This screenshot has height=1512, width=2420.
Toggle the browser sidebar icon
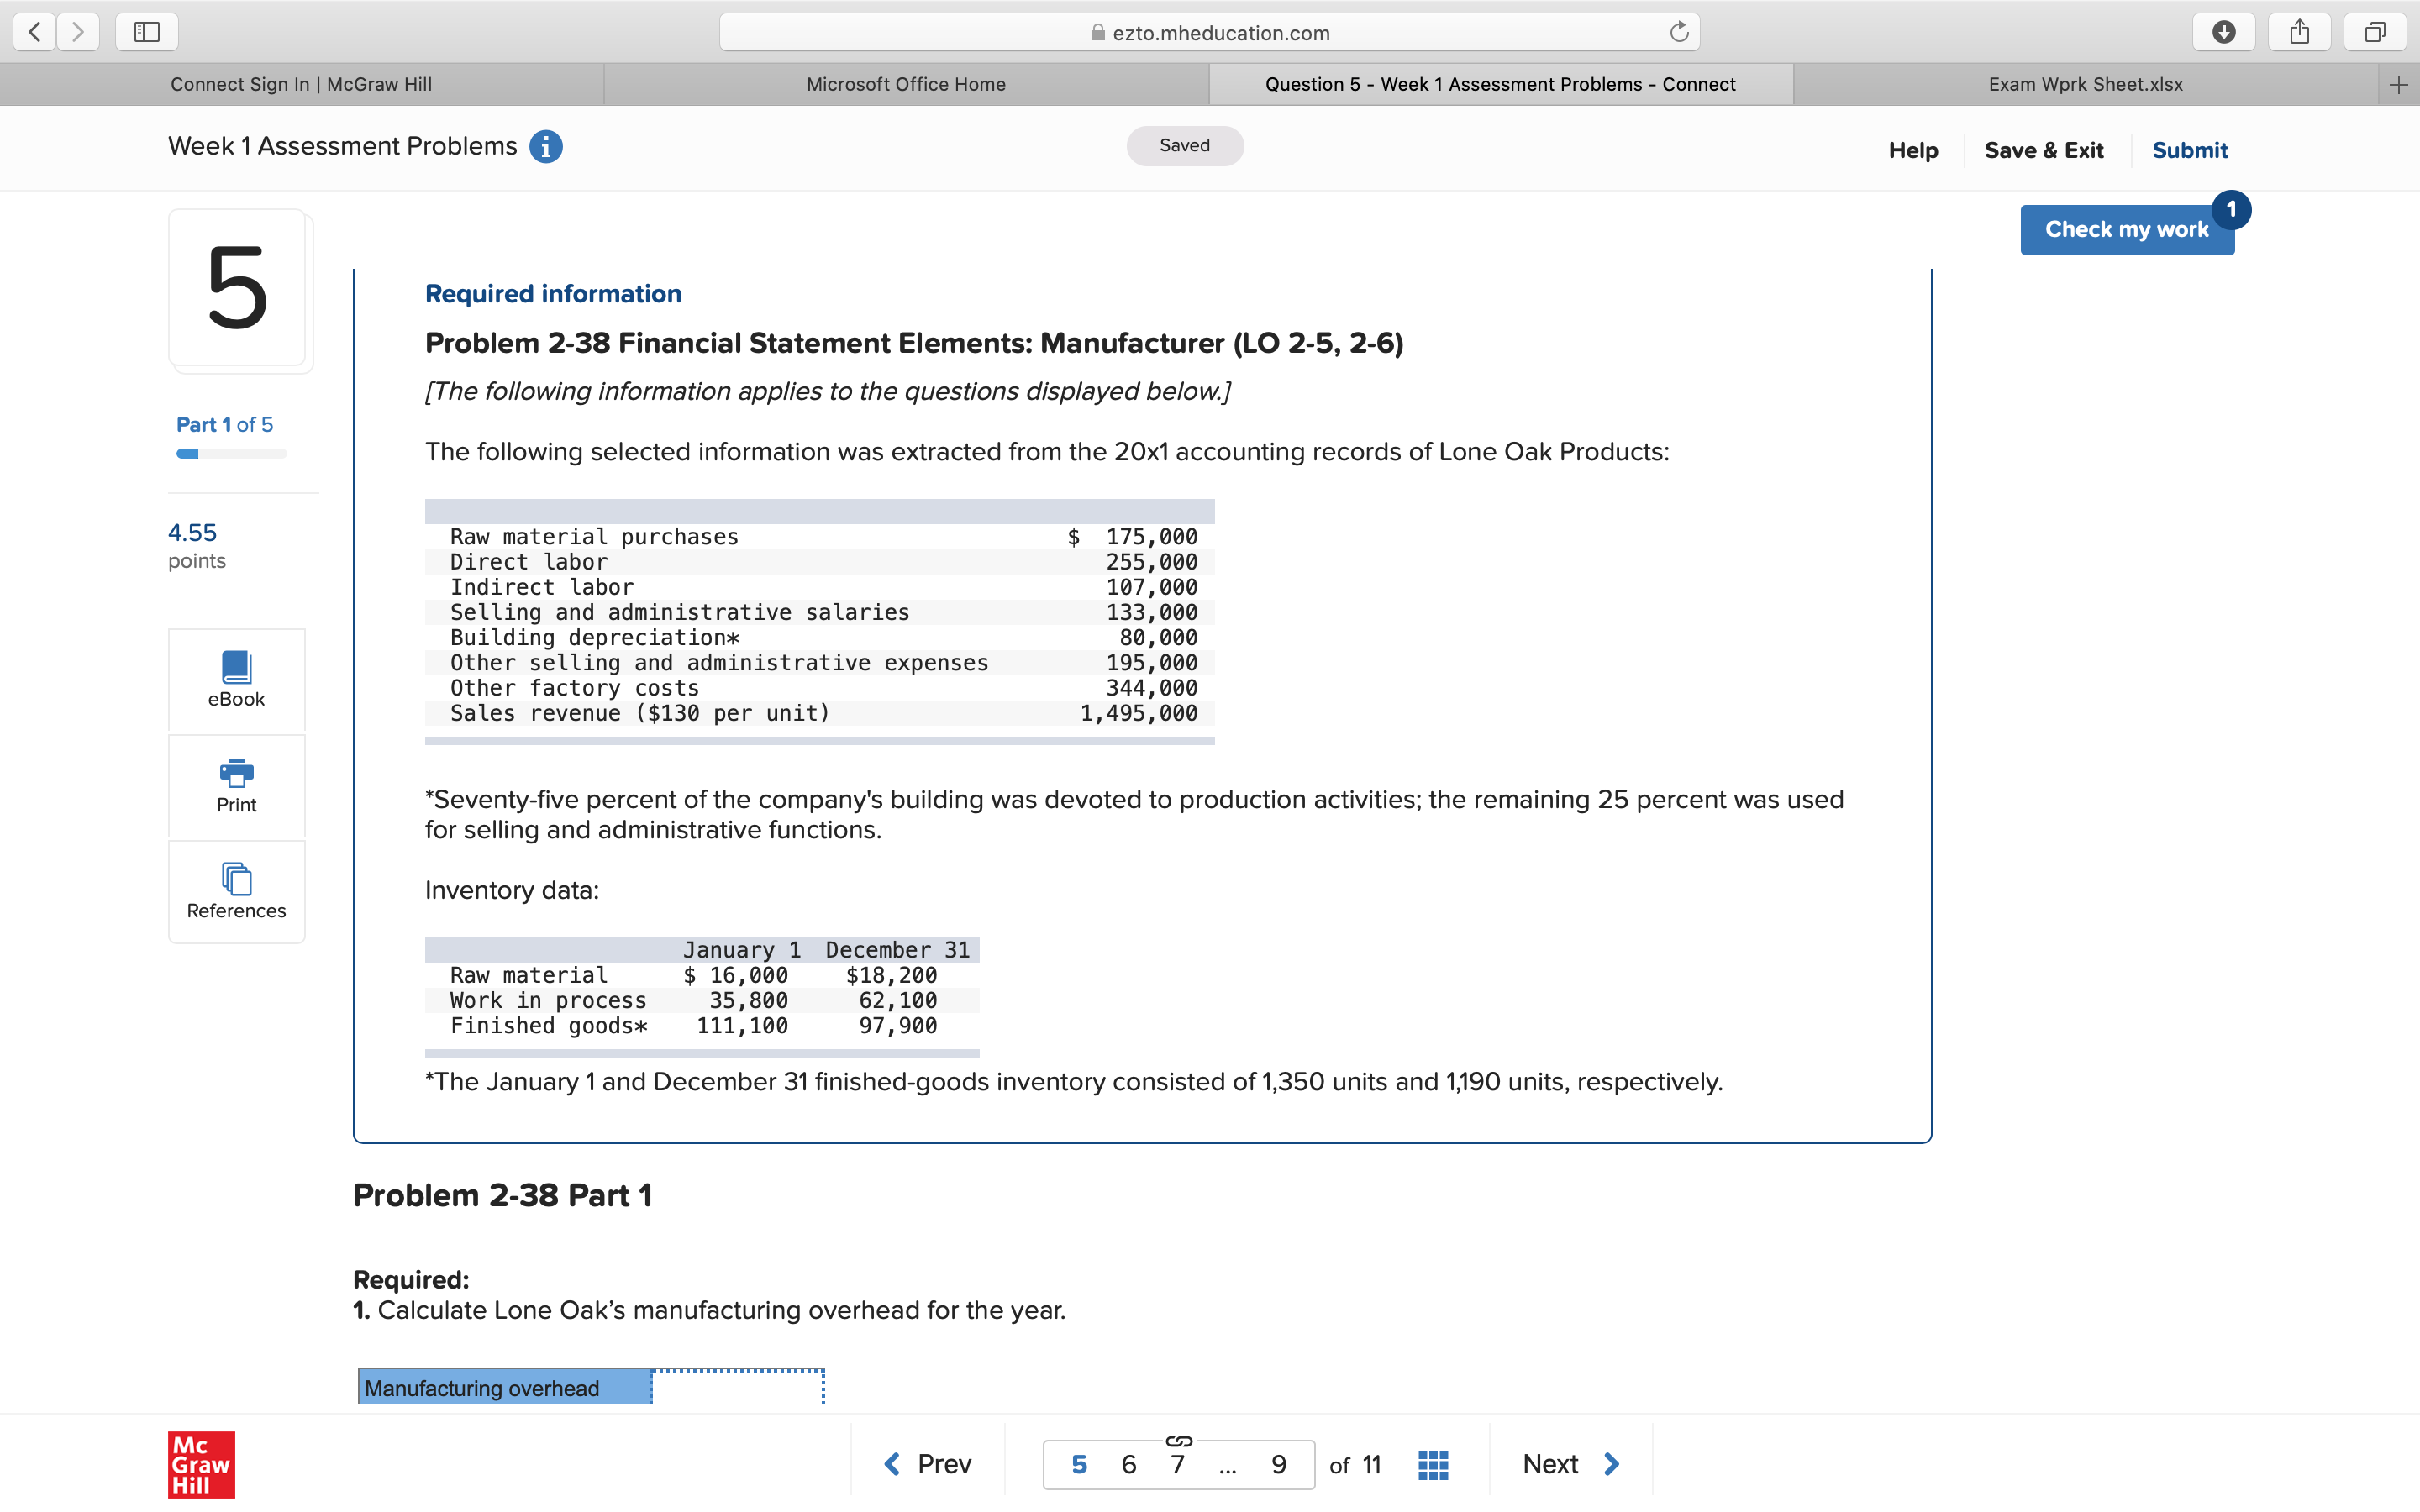(147, 33)
